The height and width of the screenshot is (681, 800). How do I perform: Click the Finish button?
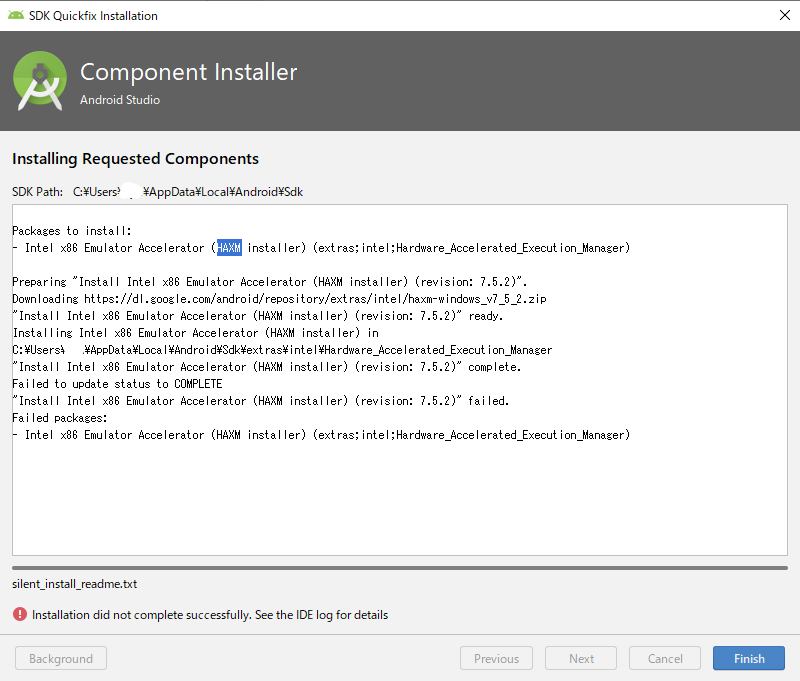tap(748, 659)
